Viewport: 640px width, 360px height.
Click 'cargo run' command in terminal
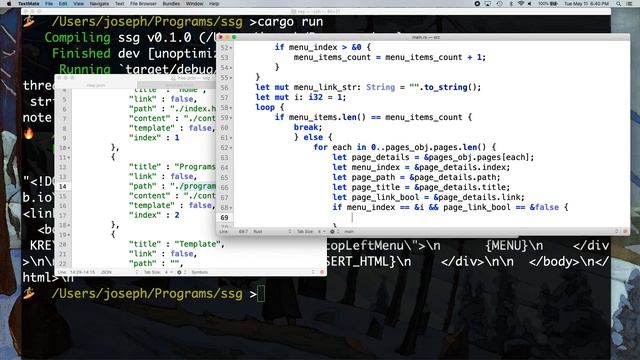(290, 22)
